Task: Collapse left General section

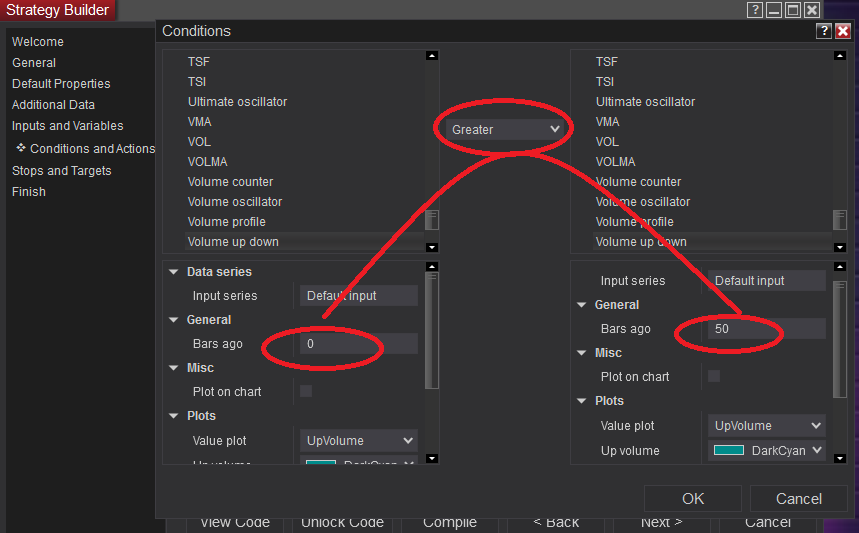Action: [x=174, y=320]
